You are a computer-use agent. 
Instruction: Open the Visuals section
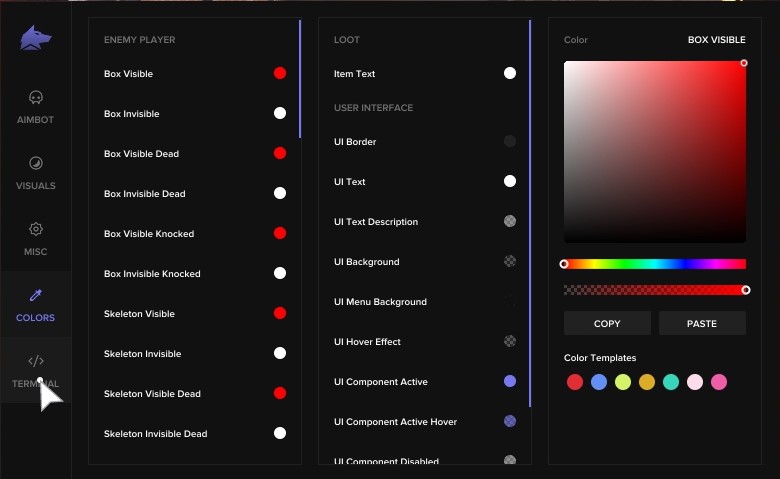[36, 173]
